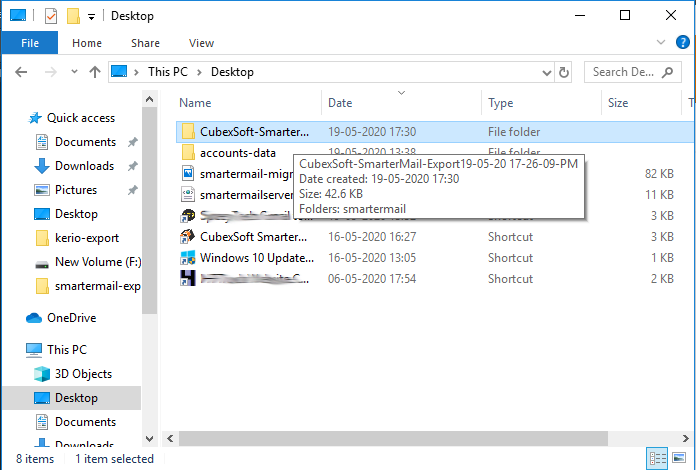This screenshot has width=696, height=470.
Task: Click the Windows 10 Update shortcut icon
Action: tap(188, 258)
